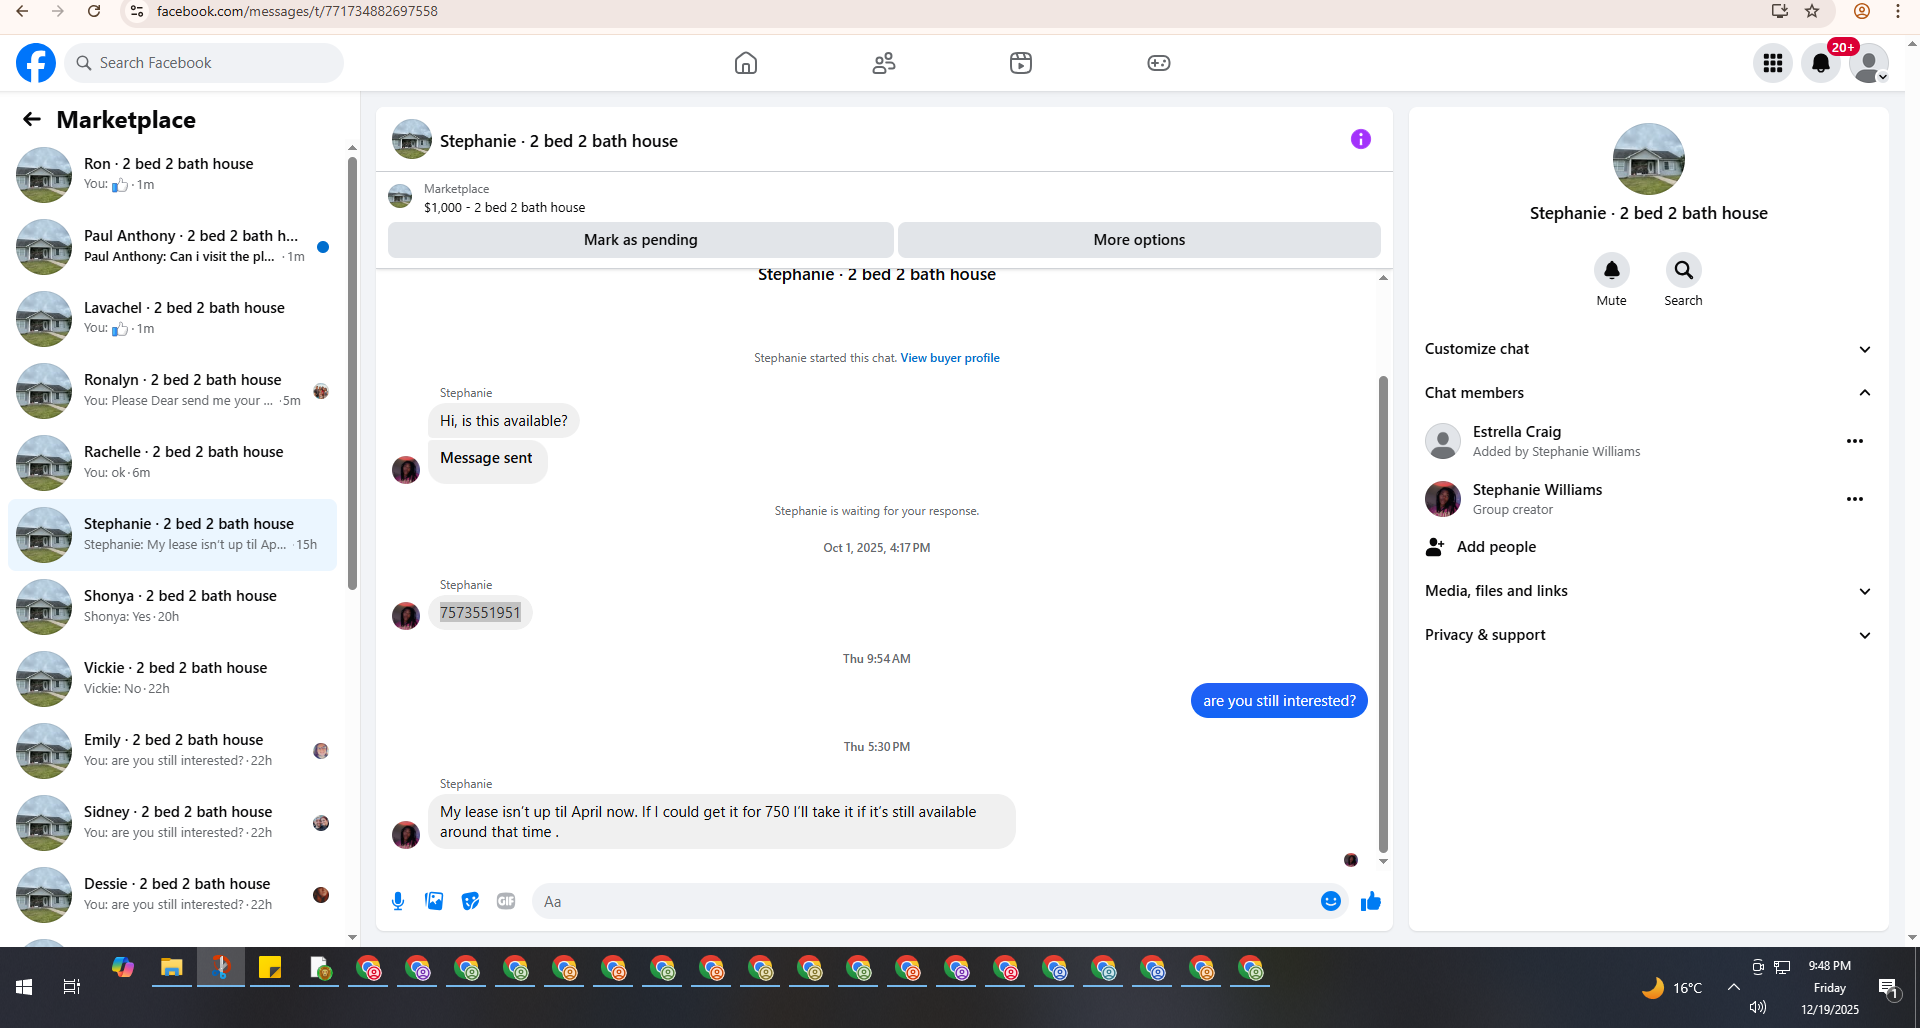Open View buyer profile link
The image size is (1920, 1028).
click(x=950, y=358)
